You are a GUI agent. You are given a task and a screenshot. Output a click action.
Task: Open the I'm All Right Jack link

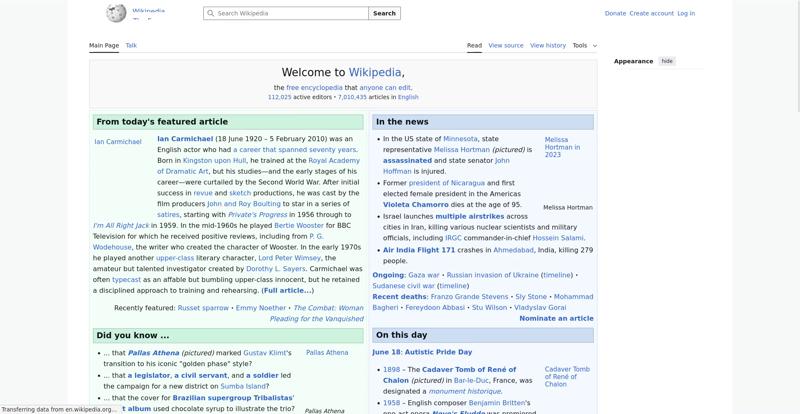click(121, 225)
